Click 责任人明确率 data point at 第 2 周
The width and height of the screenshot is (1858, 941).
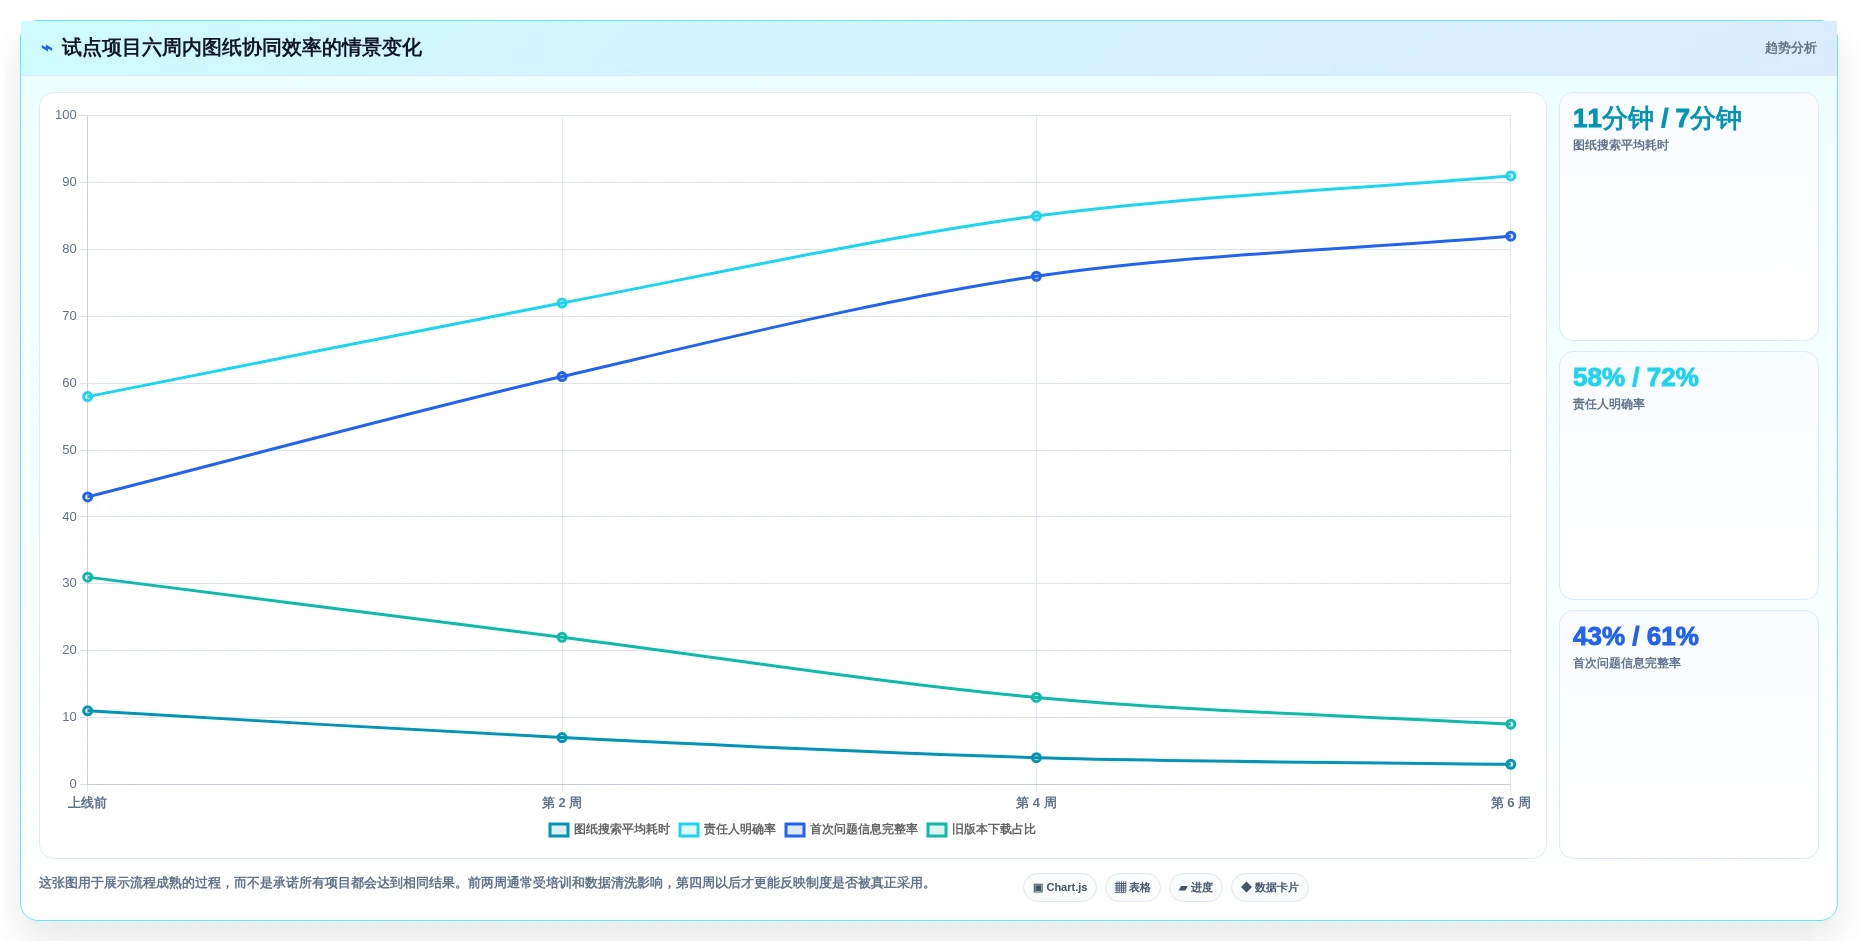click(x=562, y=303)
